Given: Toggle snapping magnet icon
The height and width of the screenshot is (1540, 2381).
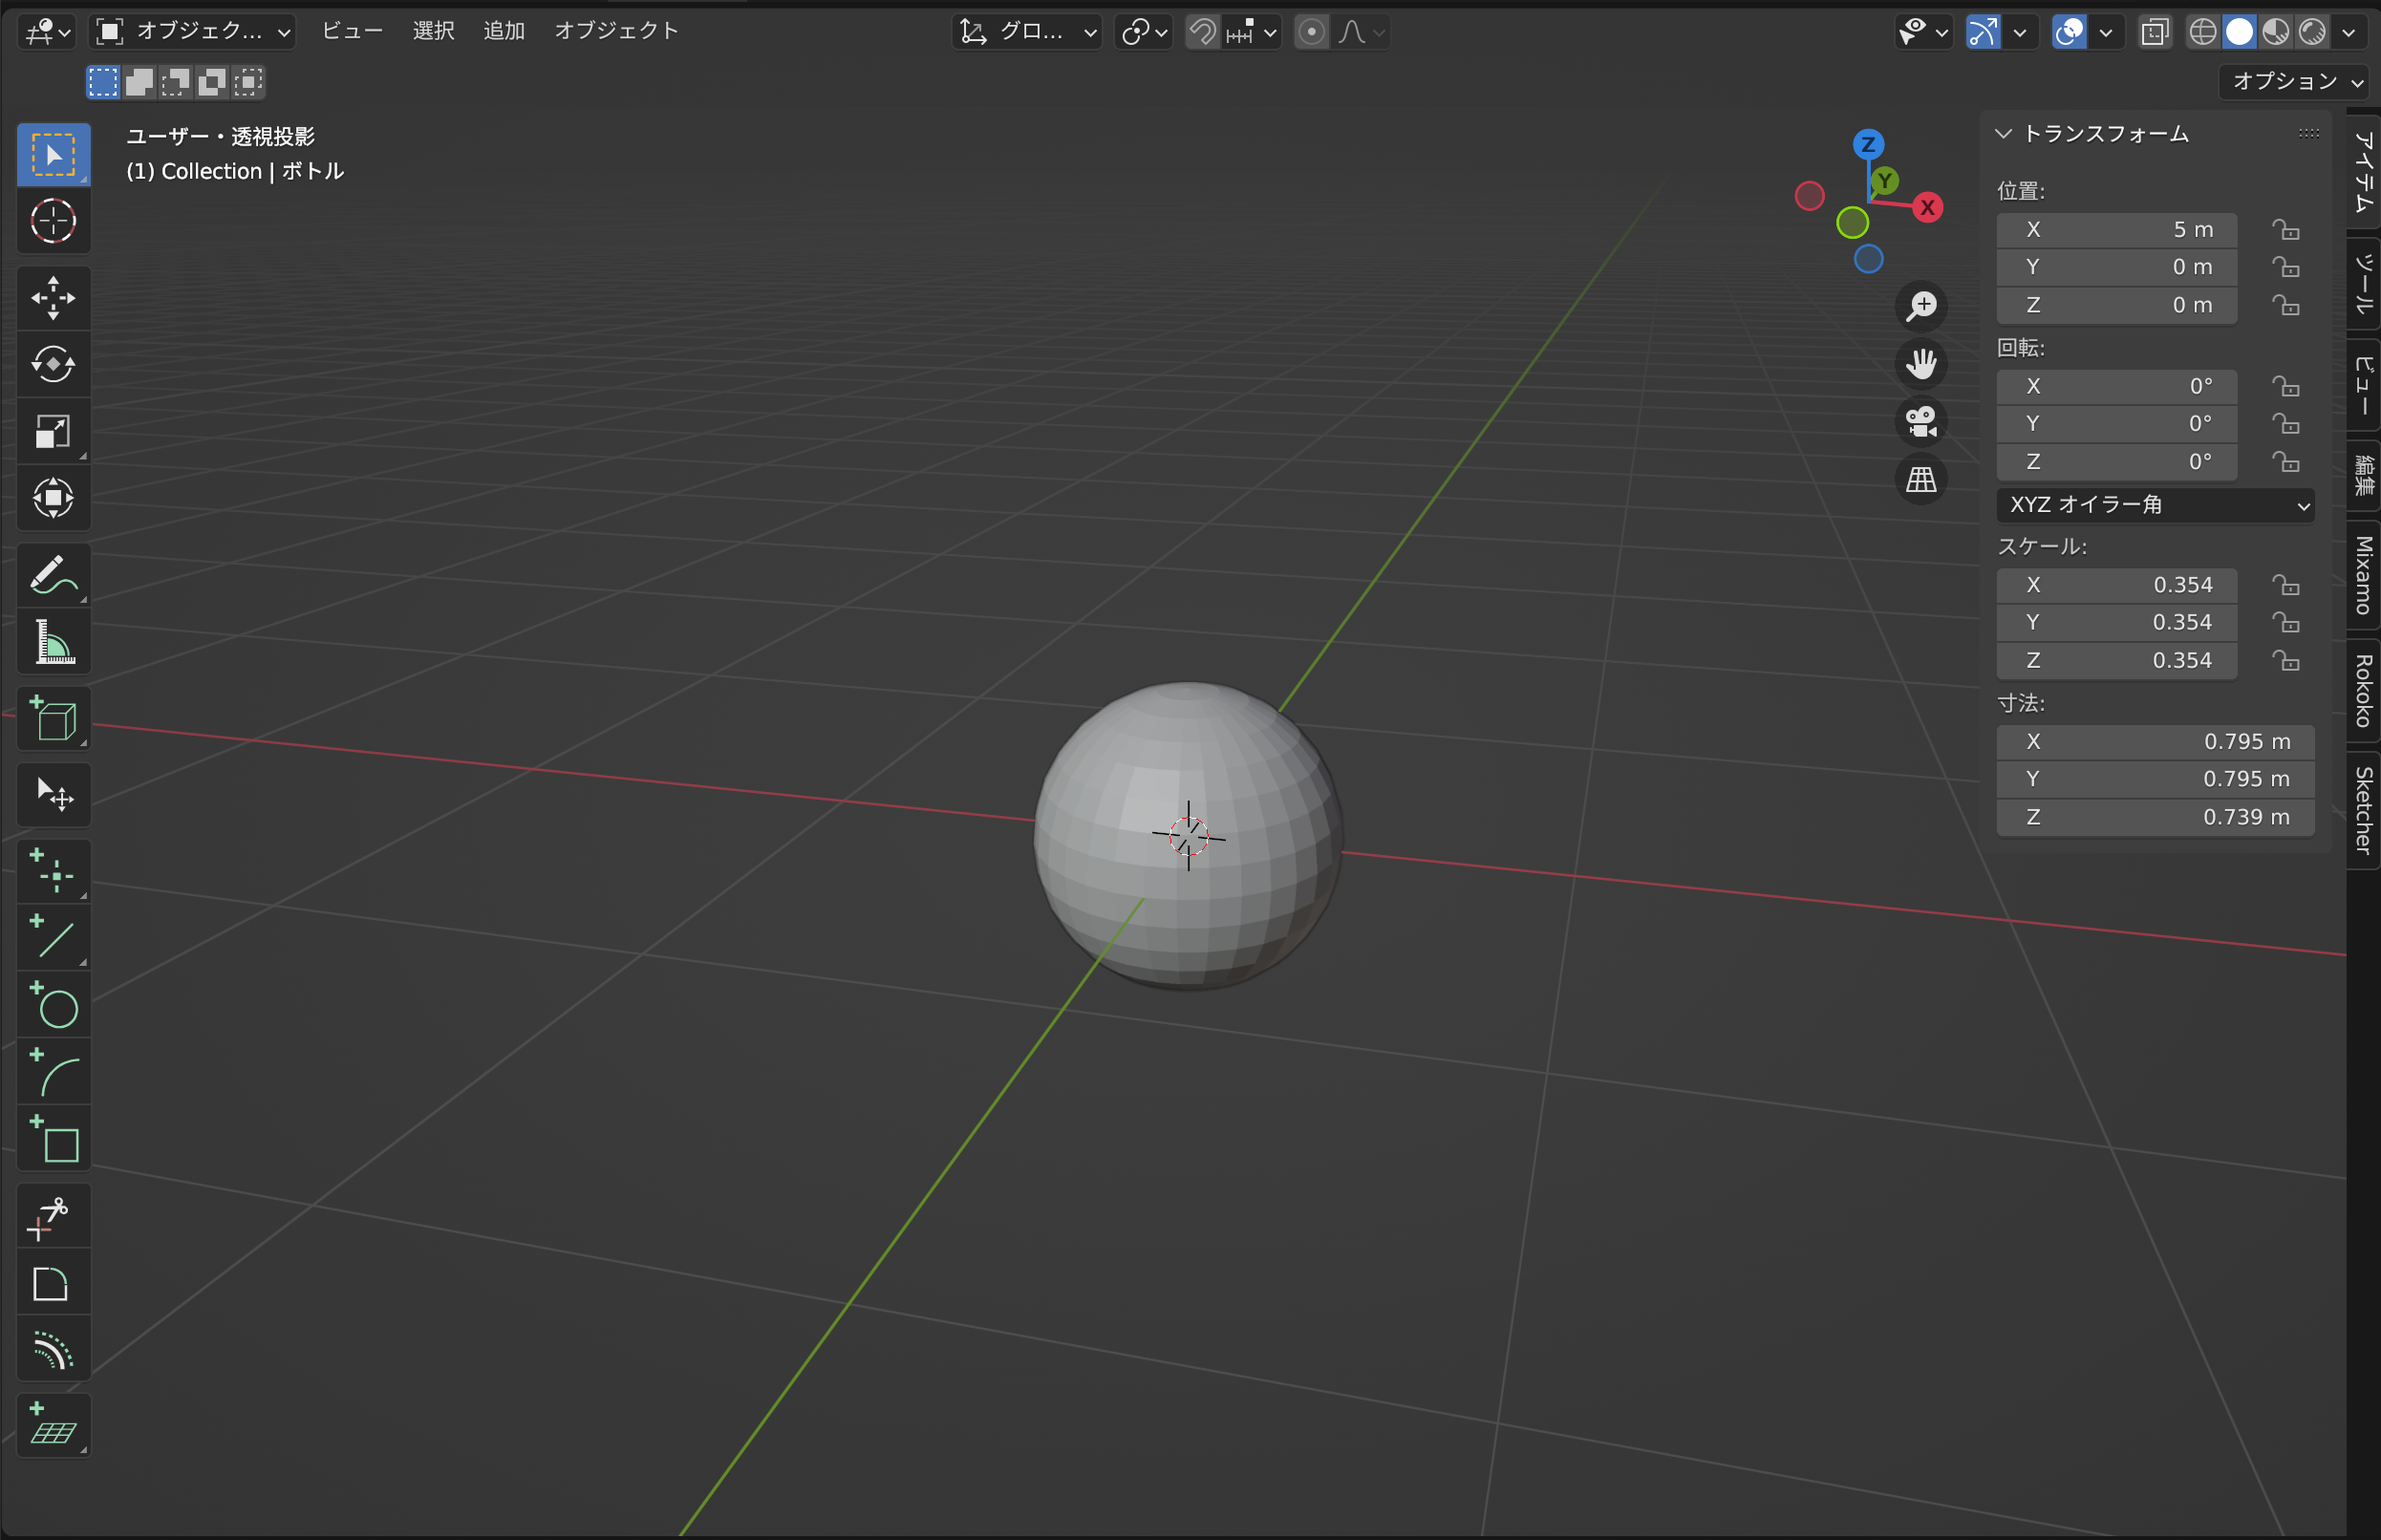Looking at the screenshot, I should click(x=1203, y=32).
